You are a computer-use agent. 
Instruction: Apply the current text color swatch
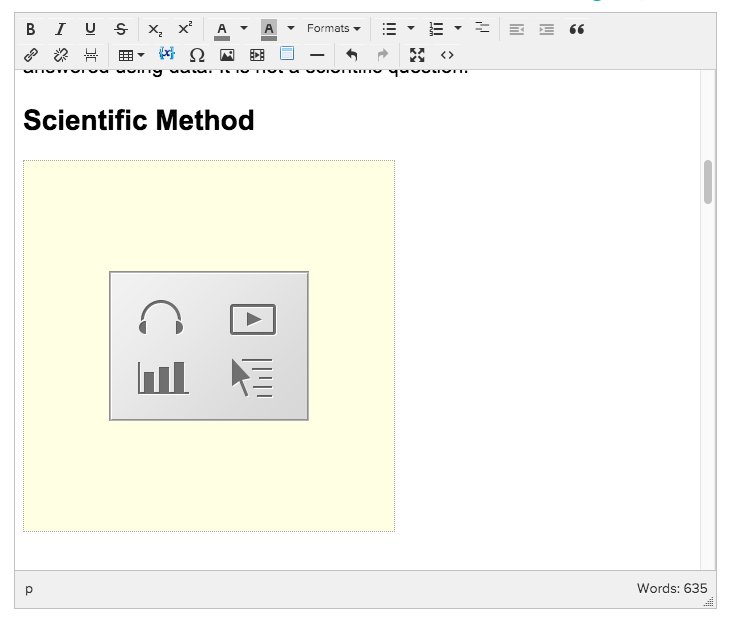(x=222, y=29)
